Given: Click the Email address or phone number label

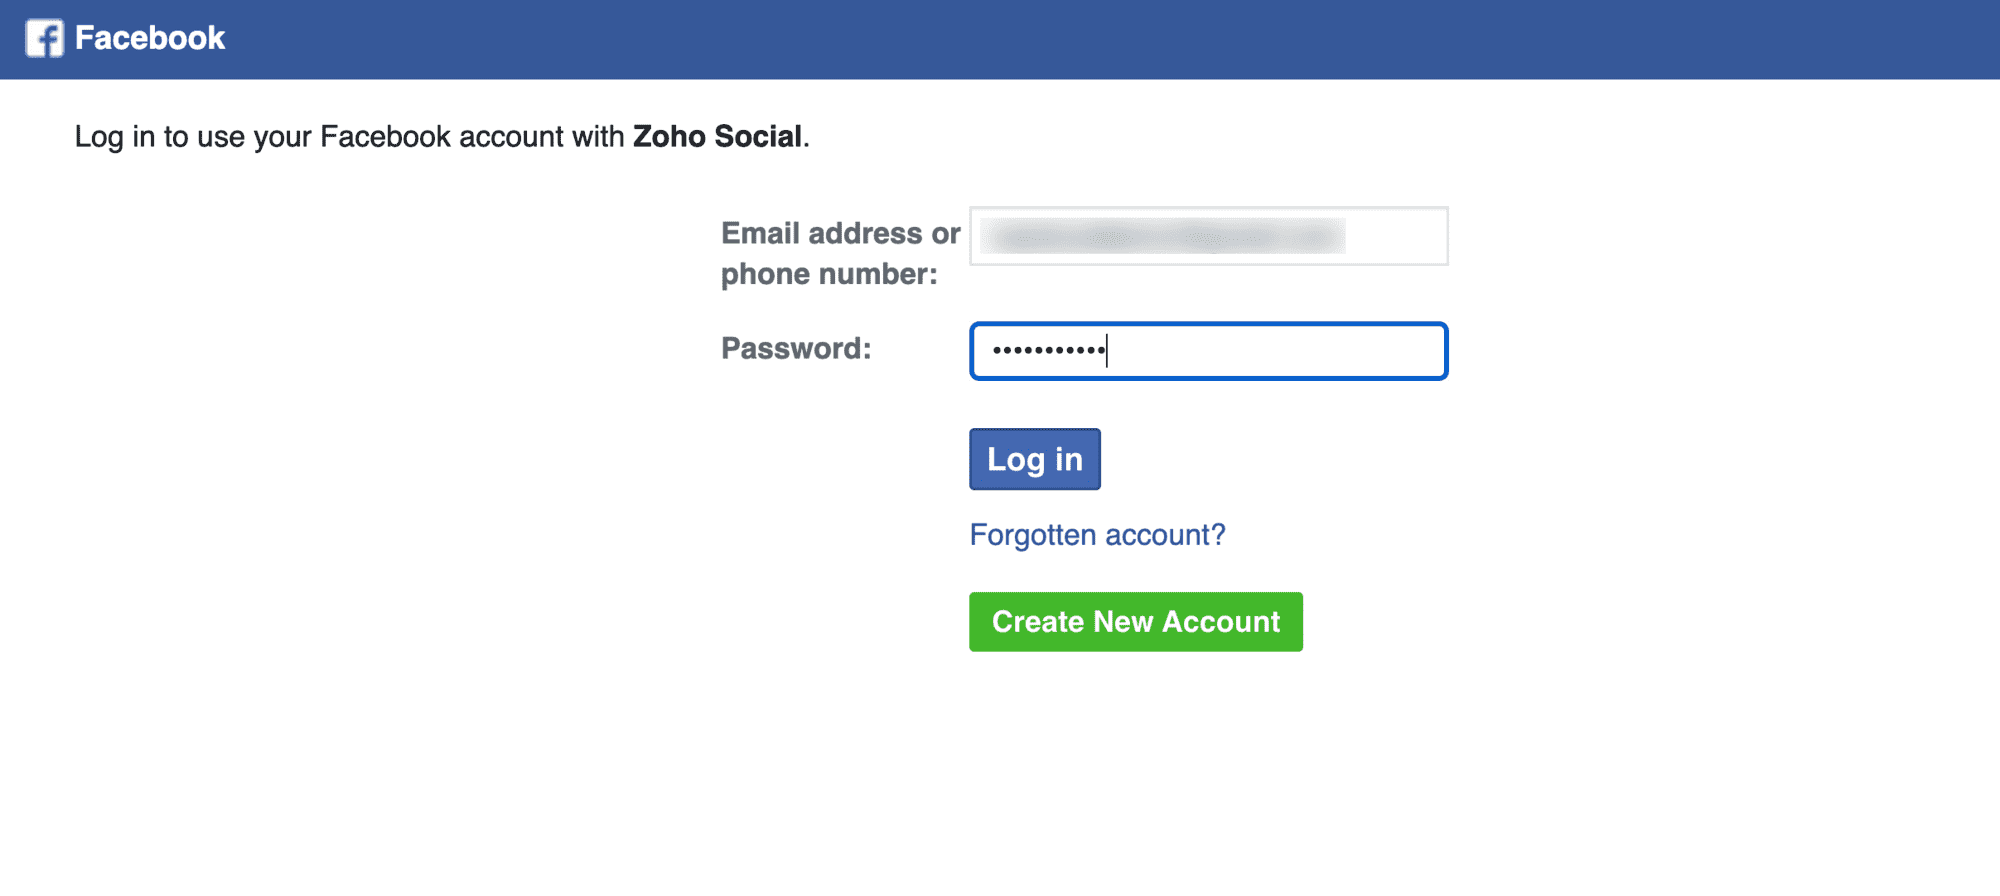Looking at the screenshot, I should click(839, 253).
